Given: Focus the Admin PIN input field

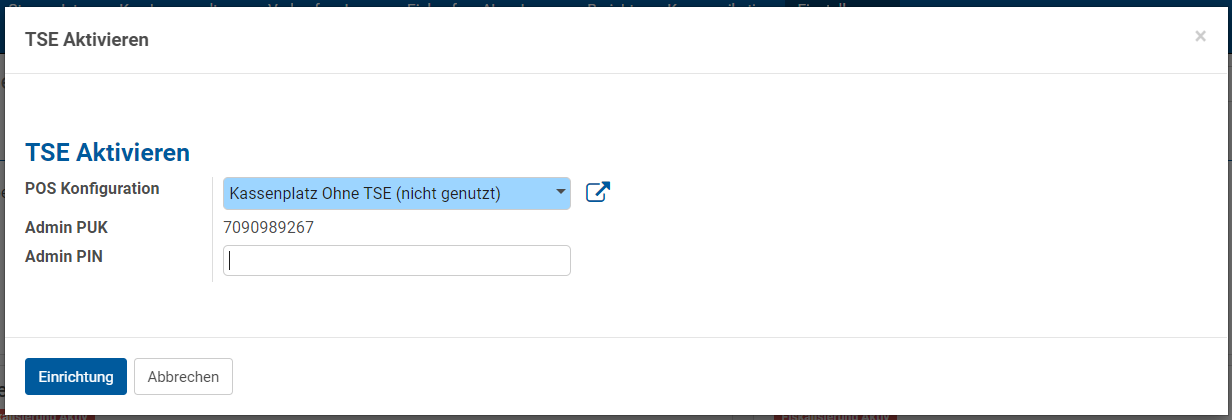Looking at the screenshot, I should [397, 260].
